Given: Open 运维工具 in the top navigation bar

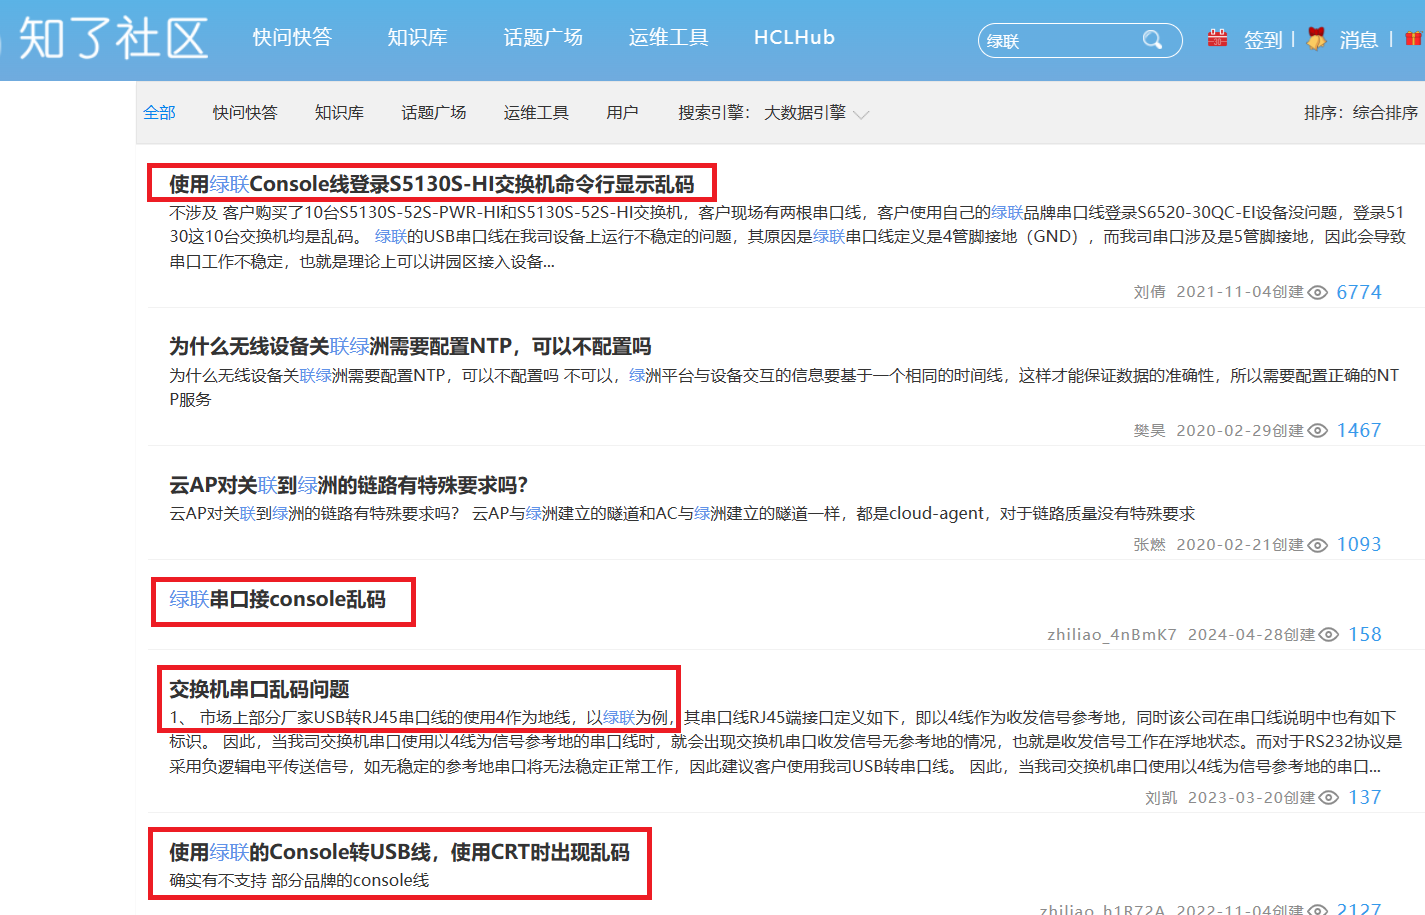Looking at the screenshot, I should pyautogui.click(x=668, y=38).
